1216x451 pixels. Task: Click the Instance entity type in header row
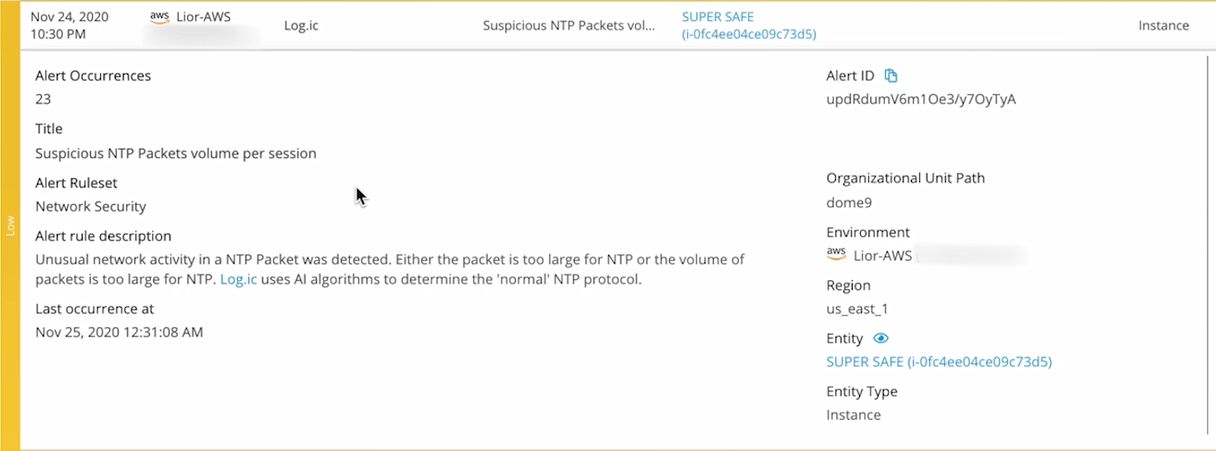1163,26
